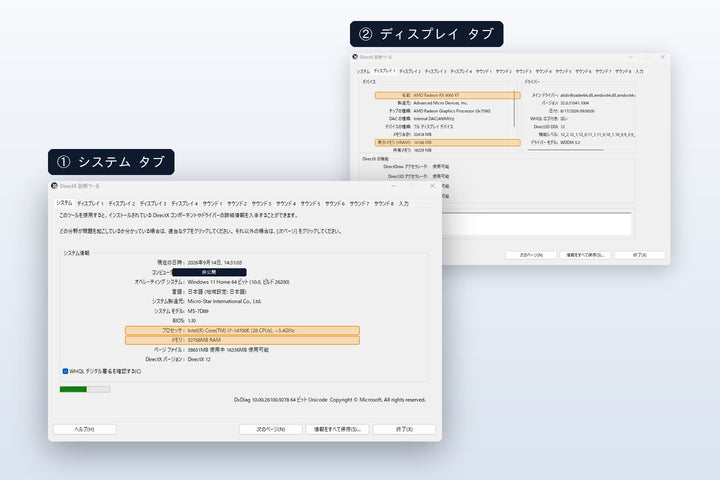
Task: Click the device panel vertical scrollbar
Action: (515, 109)
